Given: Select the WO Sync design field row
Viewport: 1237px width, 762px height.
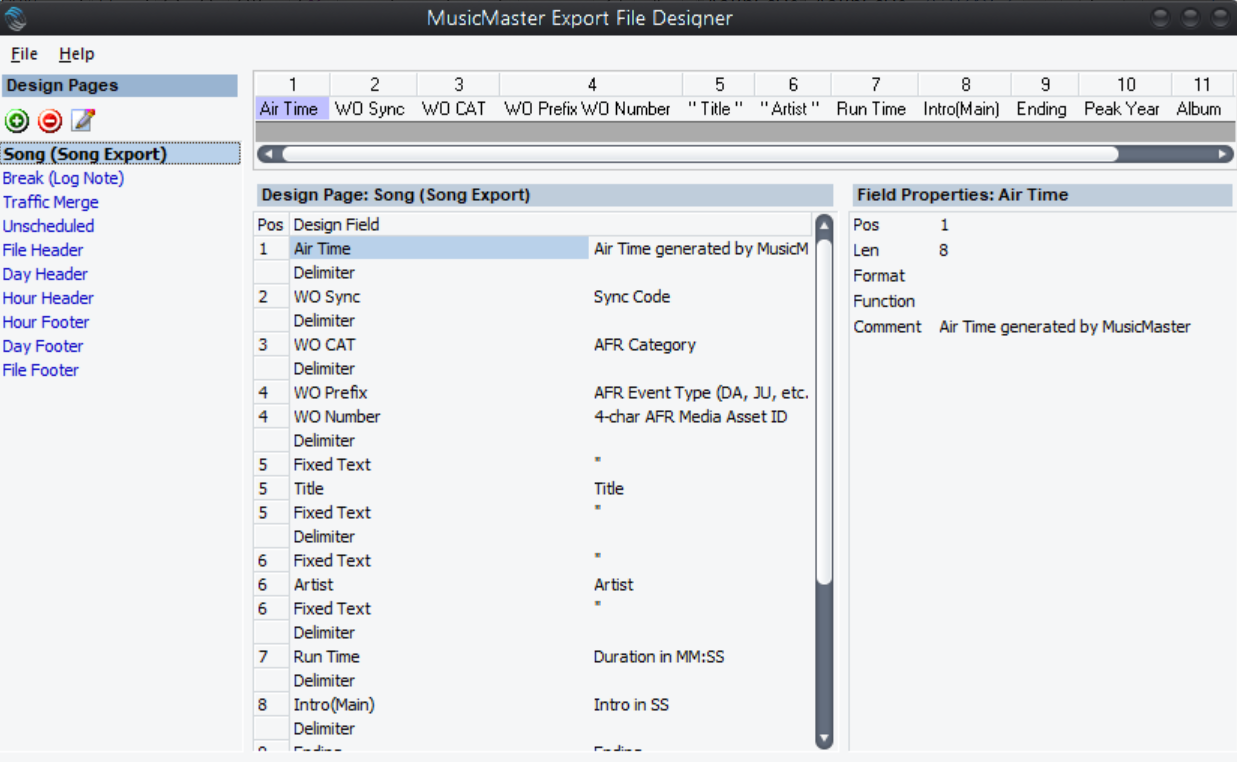Looking at the screenshot, I should tap(533, 297).
